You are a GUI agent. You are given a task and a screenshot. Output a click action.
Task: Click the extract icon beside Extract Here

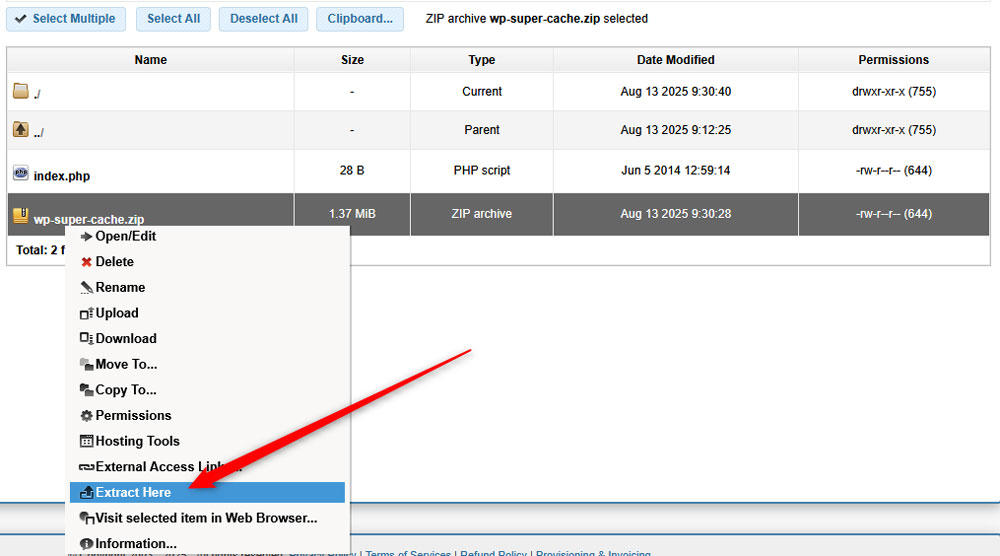pos(87,492)
